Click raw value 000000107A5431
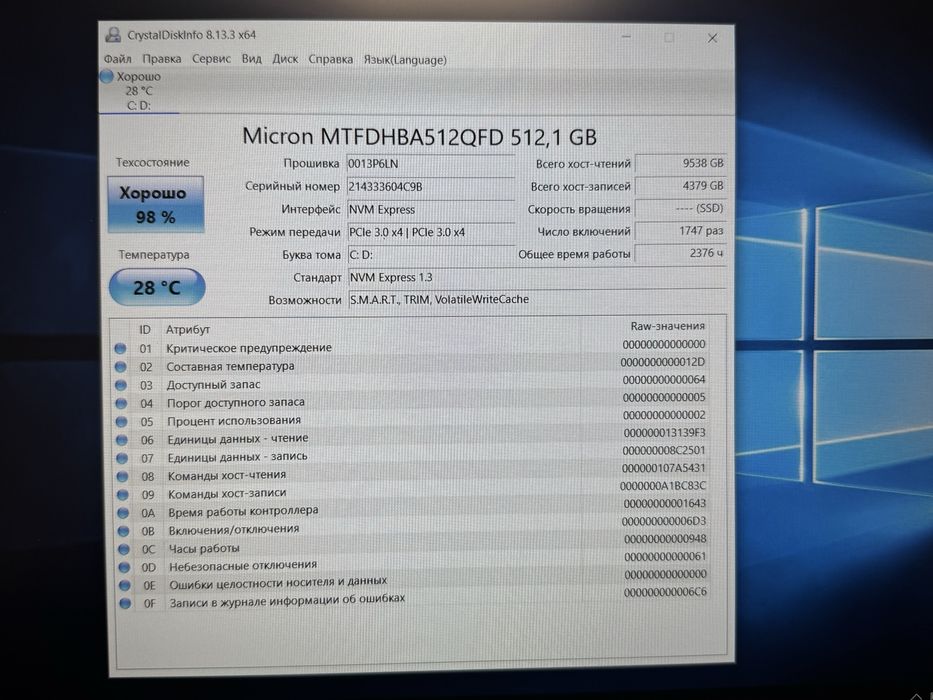The height and width of the screenshot is (700, 933). [x=664, y=468]
